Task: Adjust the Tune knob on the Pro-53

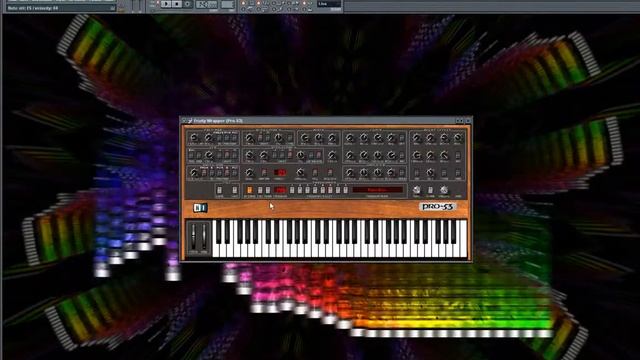Action: tap(417, 190)
